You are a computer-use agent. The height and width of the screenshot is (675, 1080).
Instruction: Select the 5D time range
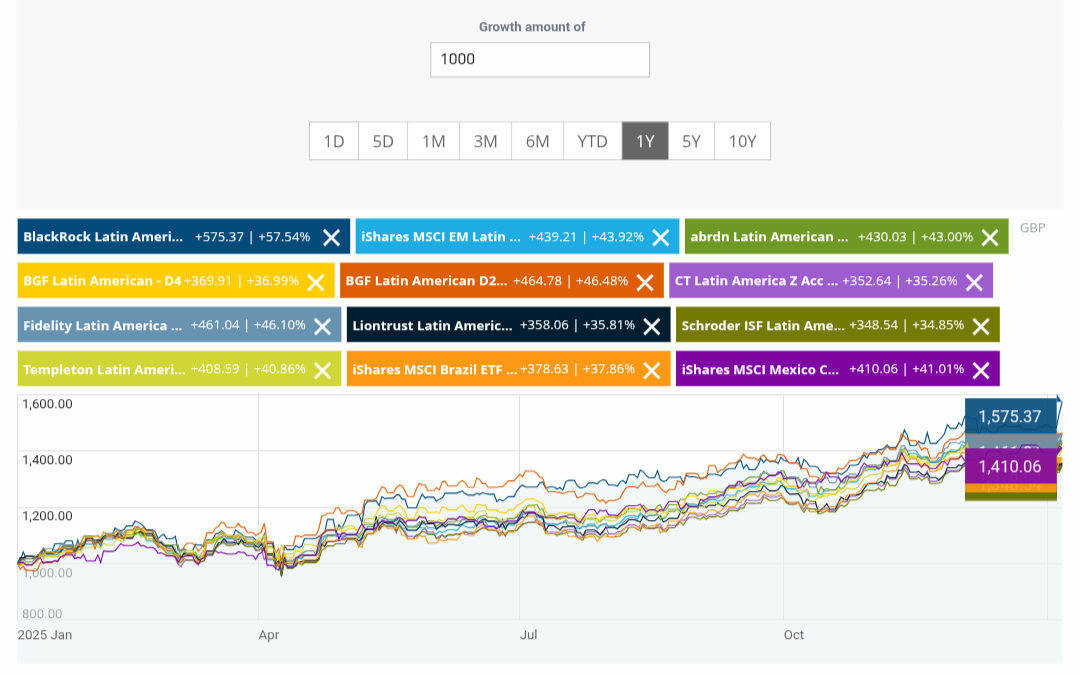point(383,141)
